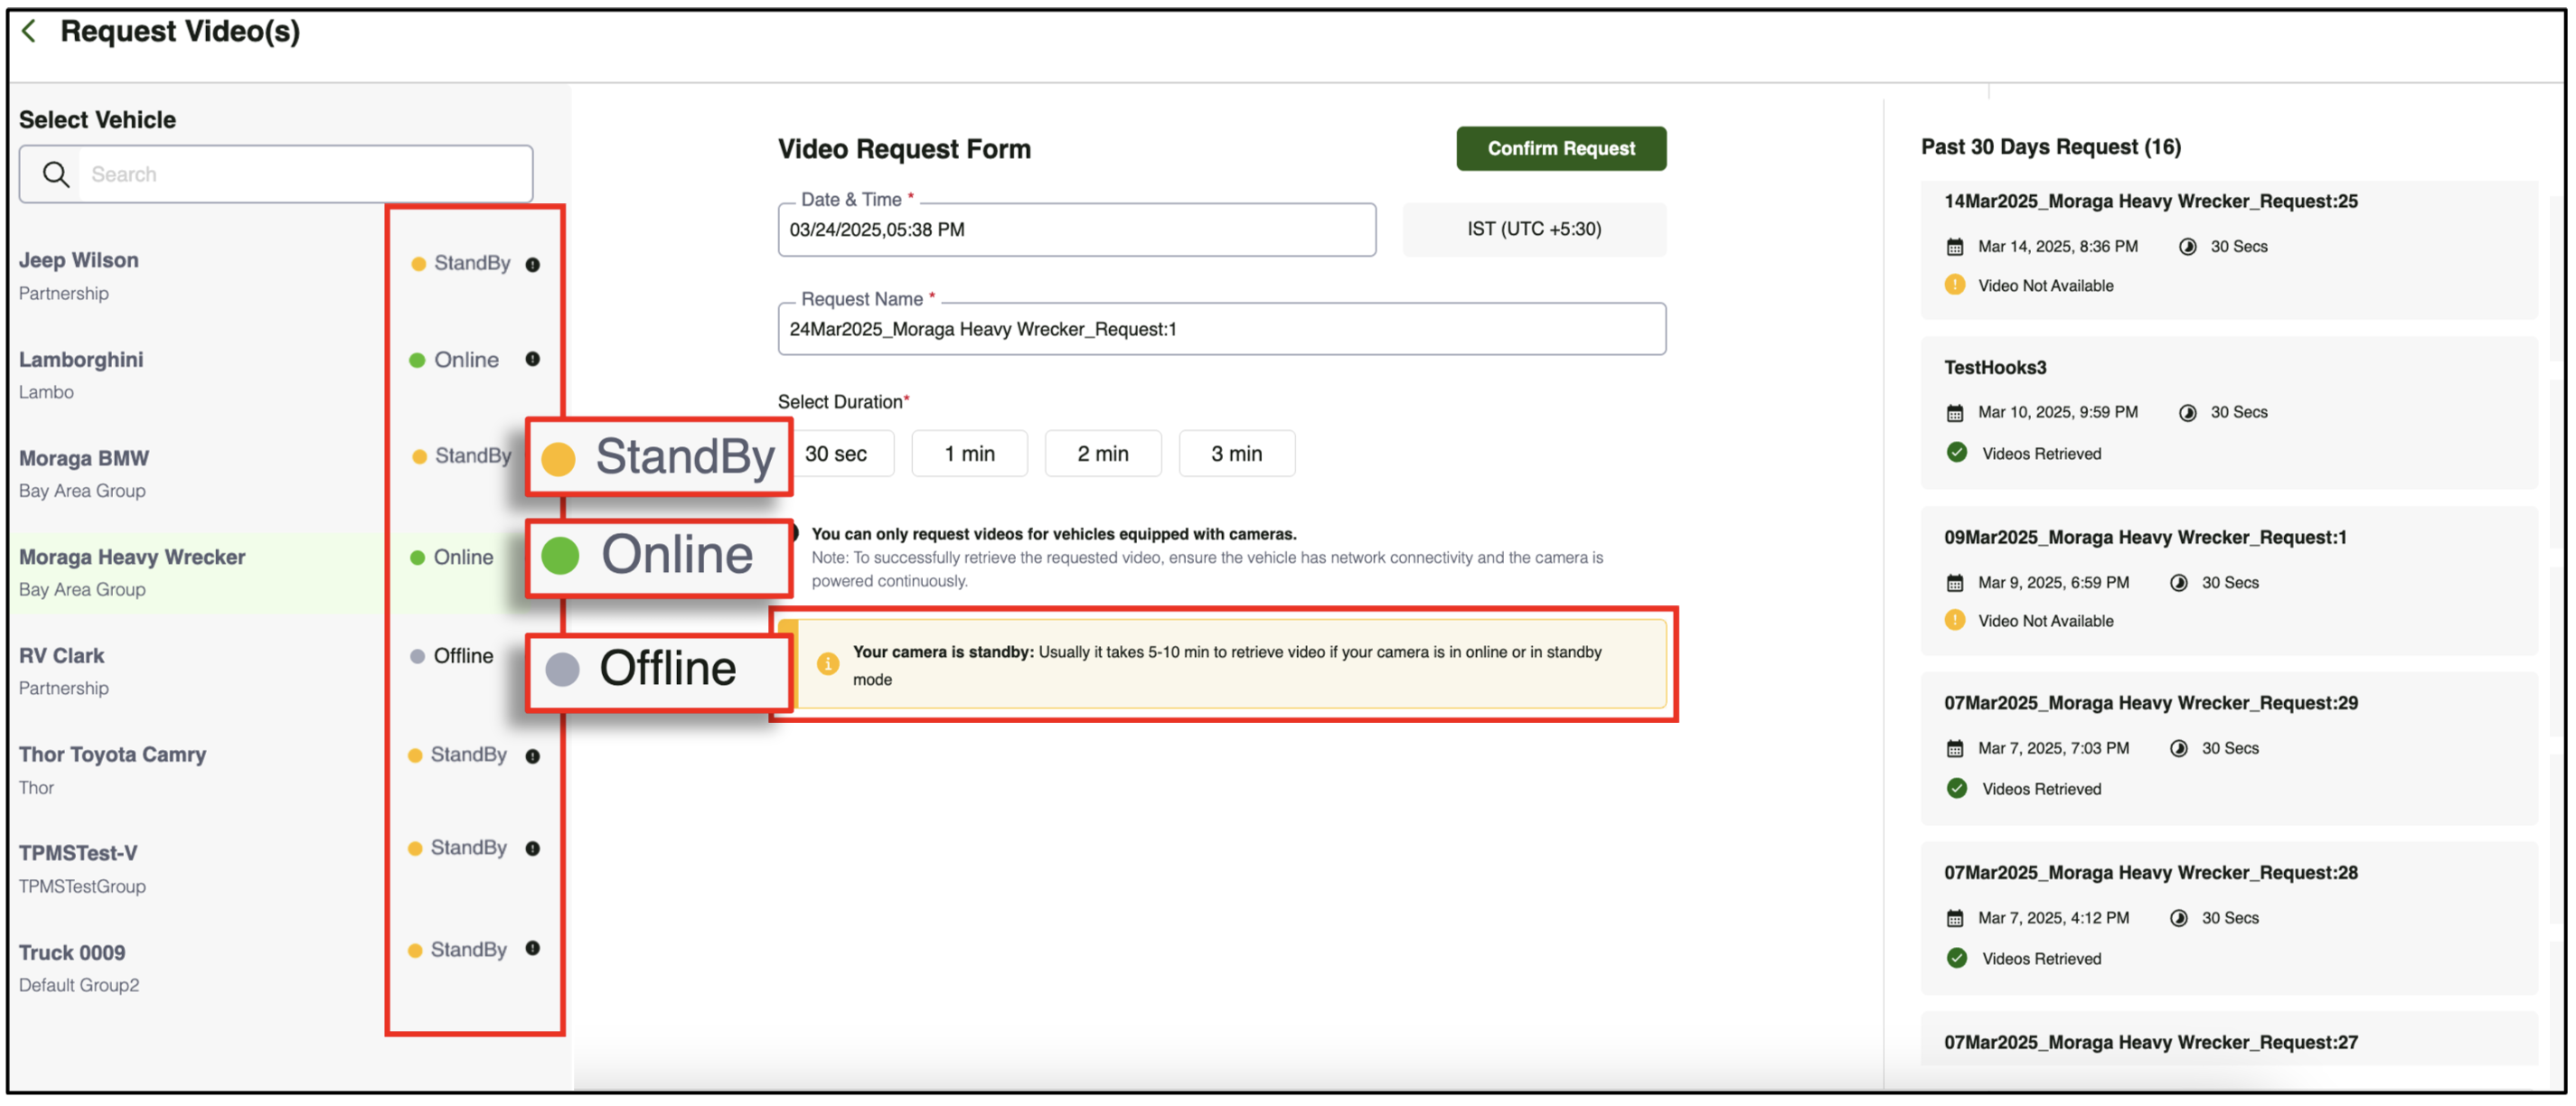Viewport: 2576px width, 1106px height.
Task: Pick the 3 min duration option
Action: (x=1236, y=454)
